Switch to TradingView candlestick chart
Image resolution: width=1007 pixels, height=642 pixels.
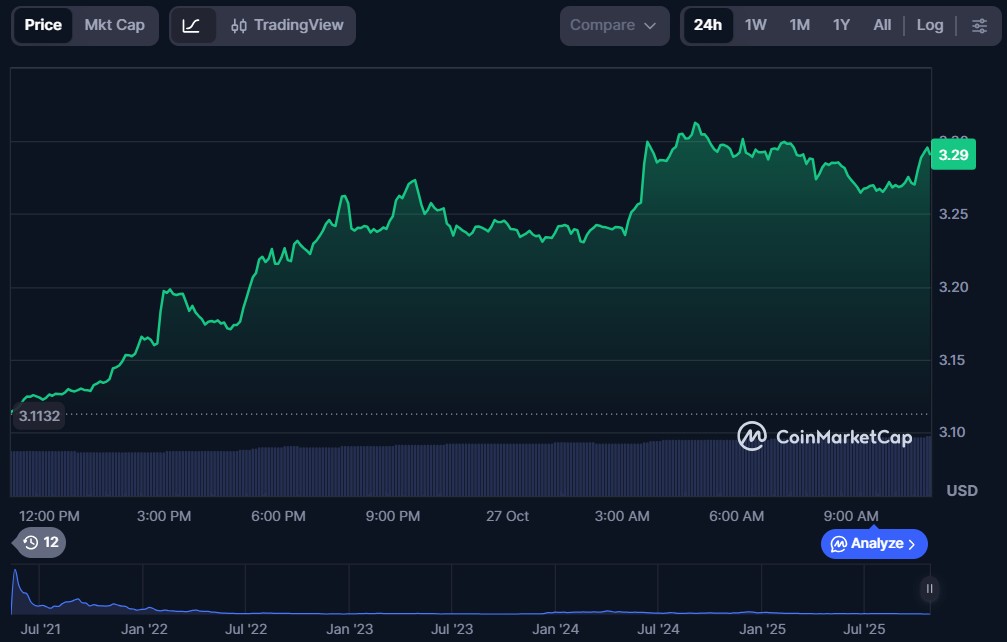286,26
